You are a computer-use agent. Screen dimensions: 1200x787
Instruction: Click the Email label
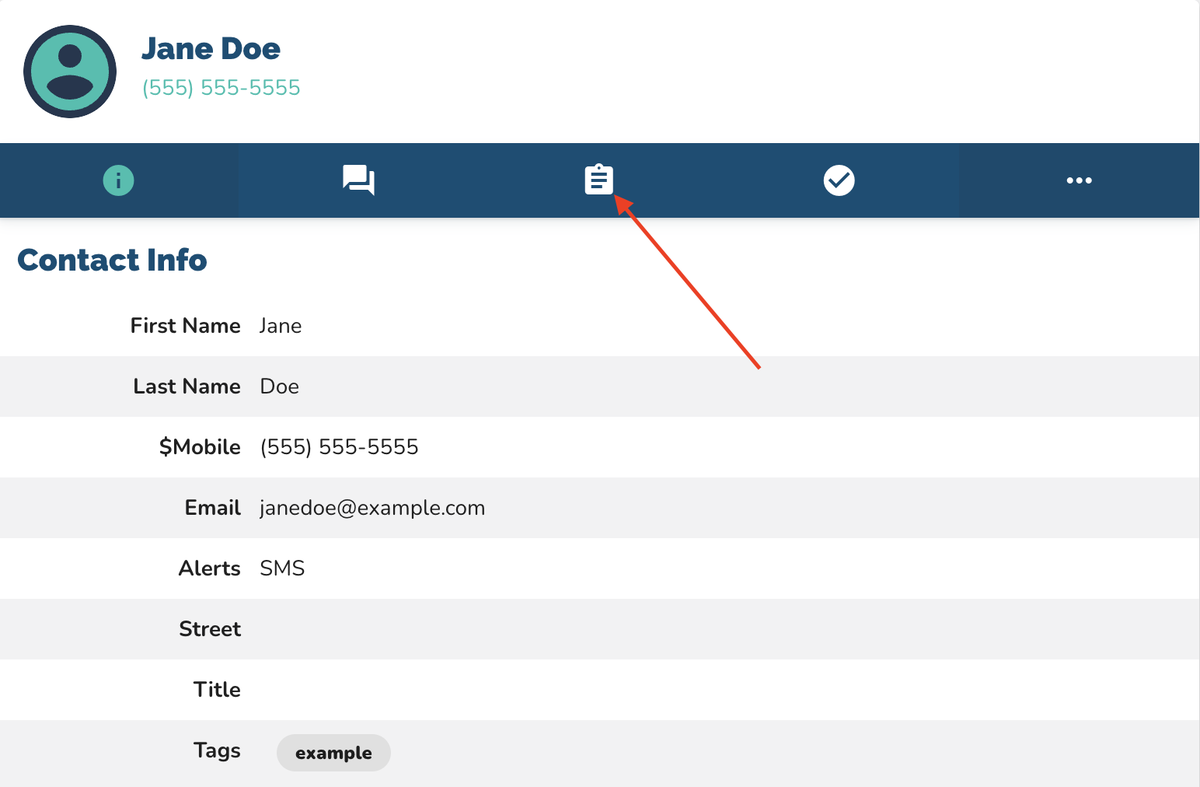coord(213,508)
